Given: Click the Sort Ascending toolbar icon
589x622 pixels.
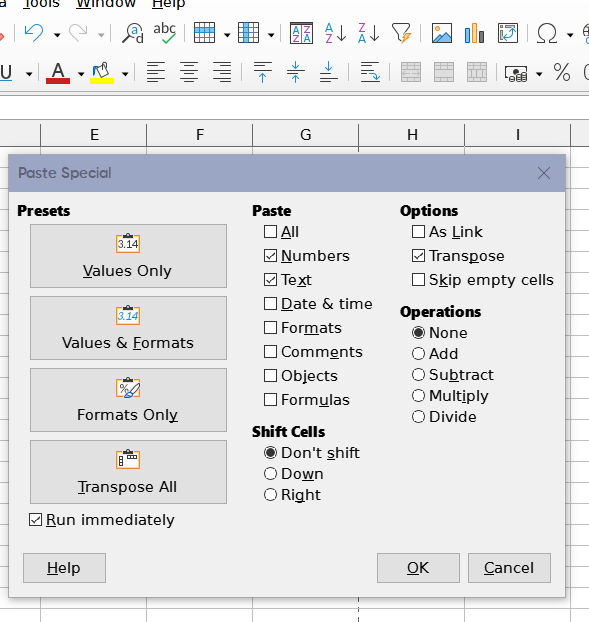Looking at the screenshot, I should [336, 33].
